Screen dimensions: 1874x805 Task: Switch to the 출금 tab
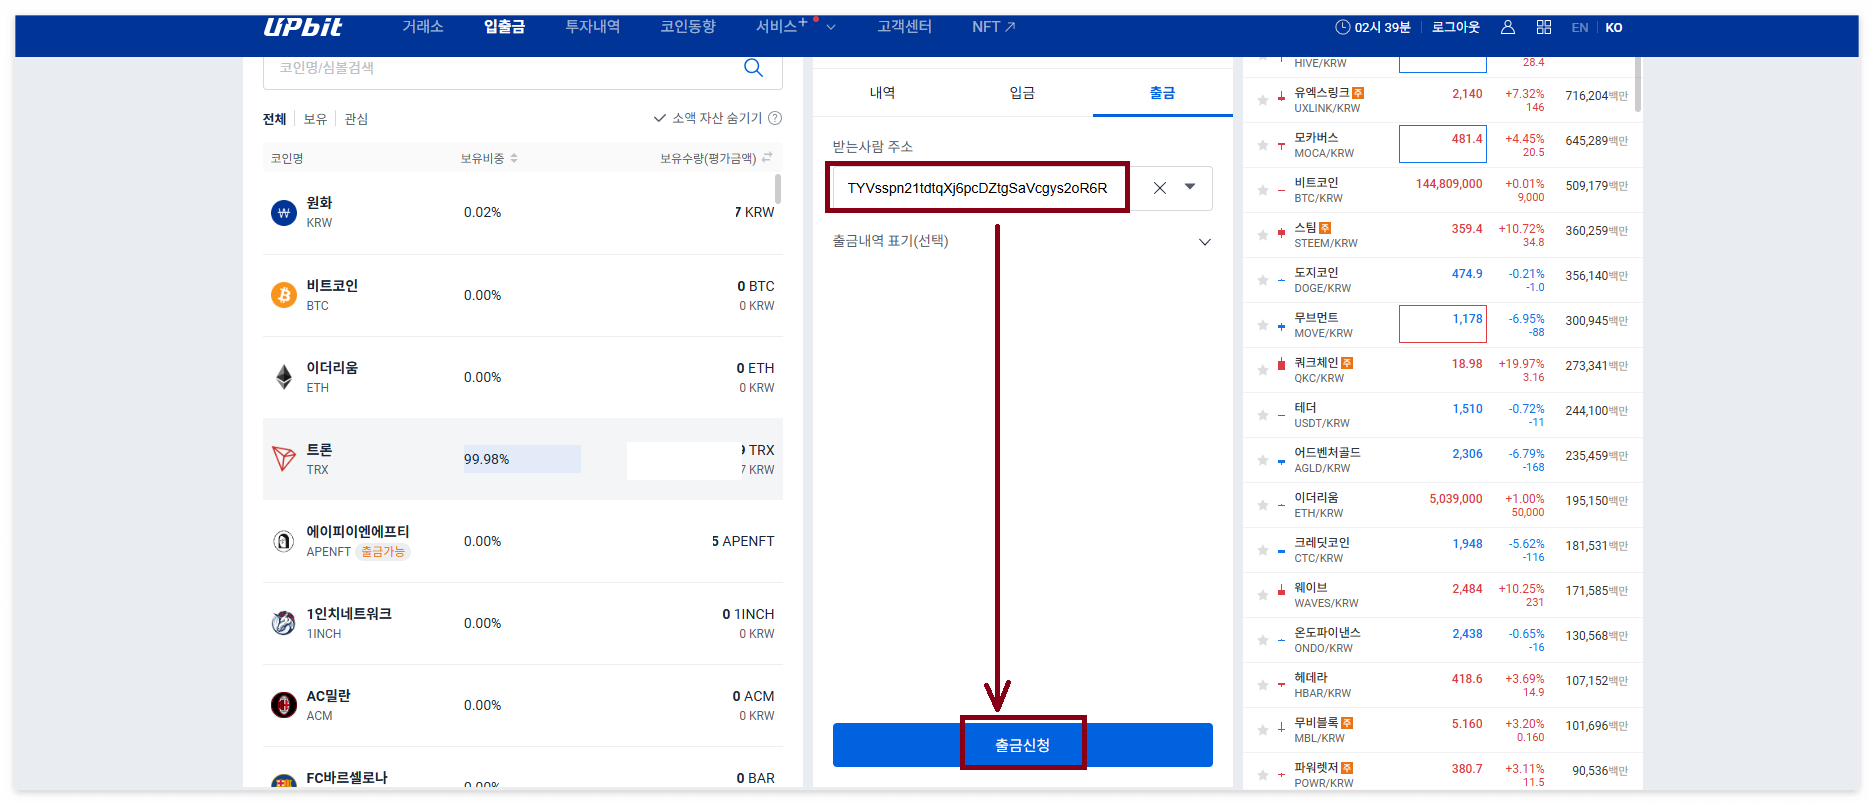(x=1162, y=93)
